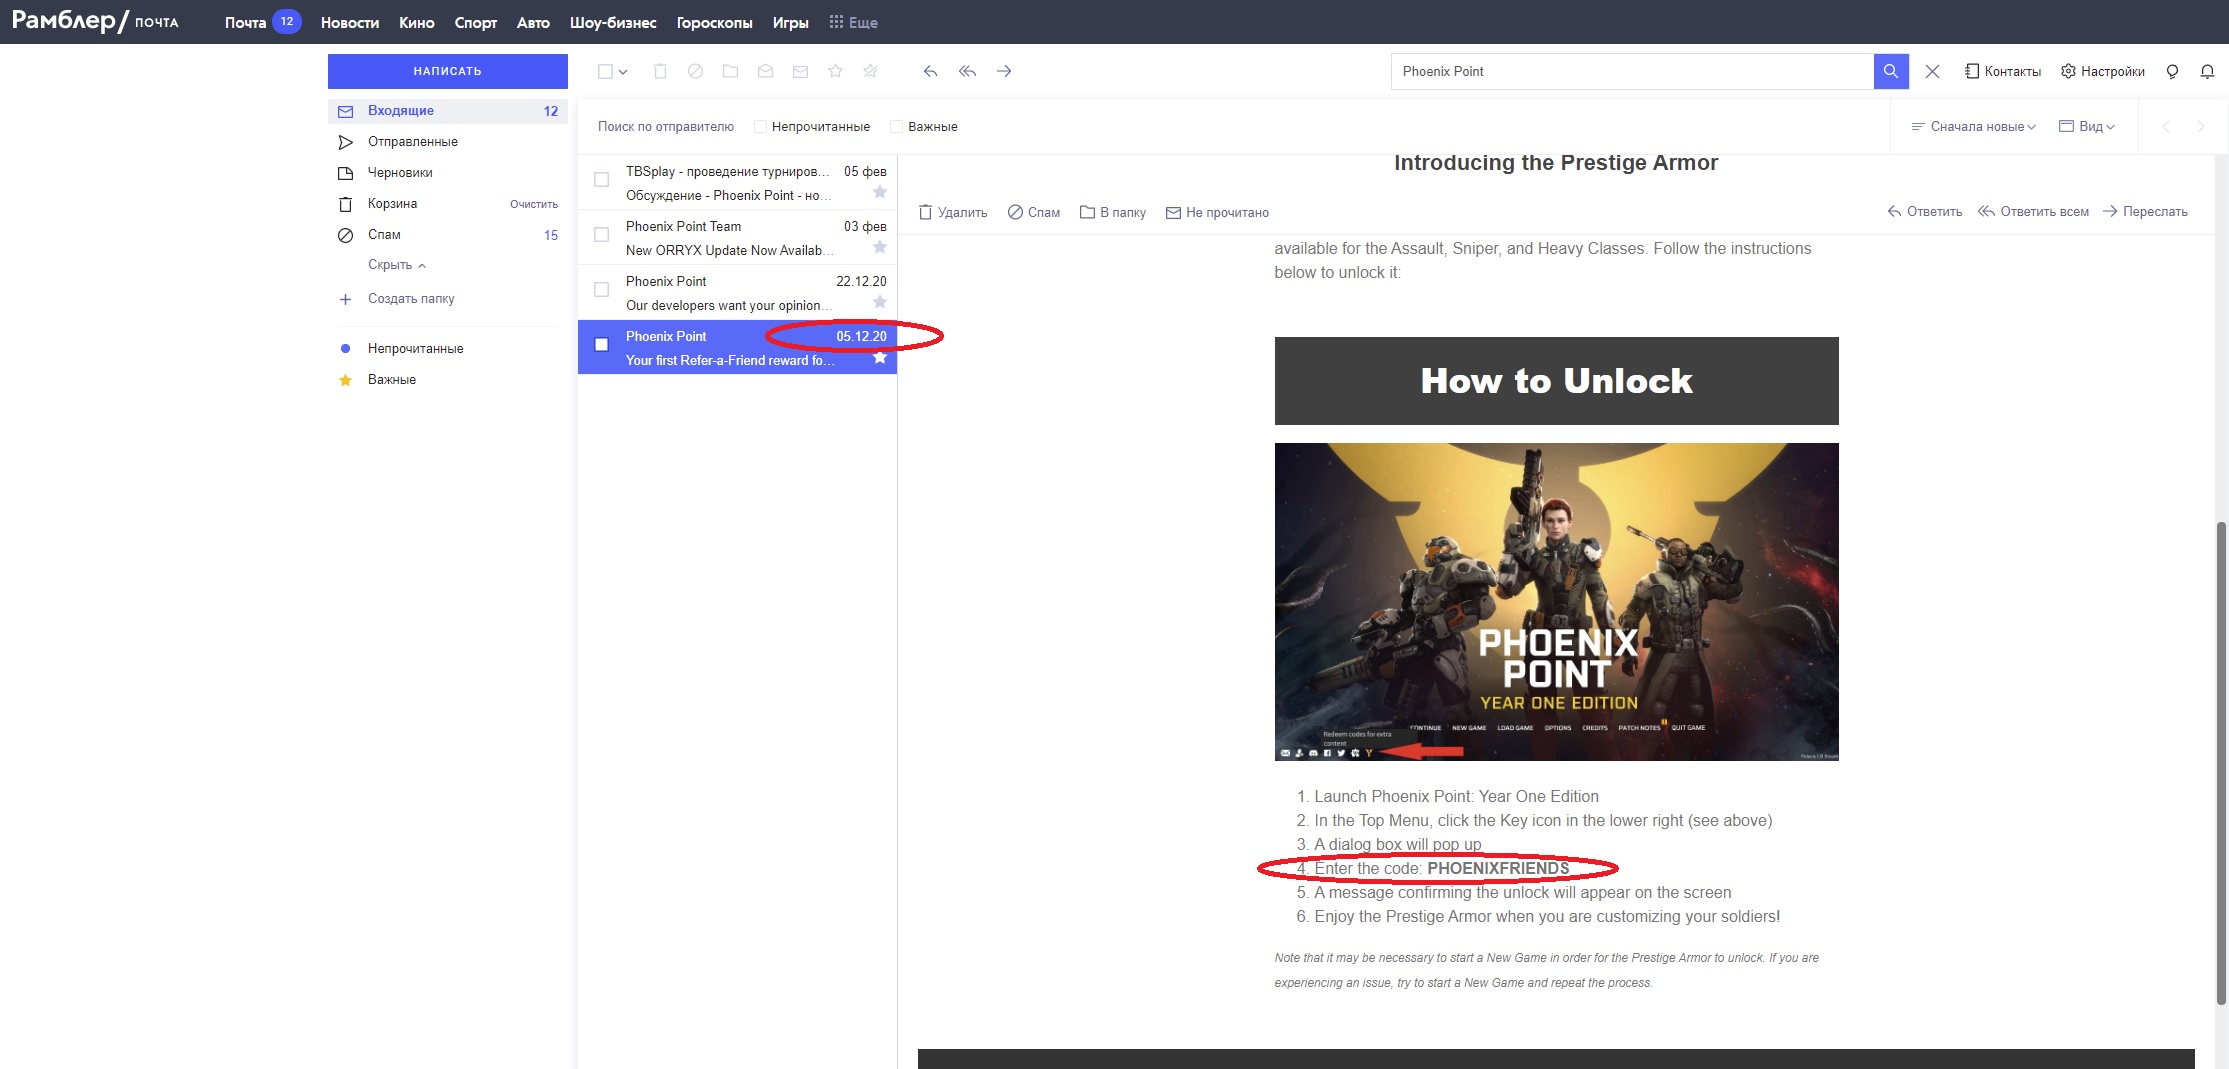
Task: Click Ответить всем button
Action: [2034, 212]
